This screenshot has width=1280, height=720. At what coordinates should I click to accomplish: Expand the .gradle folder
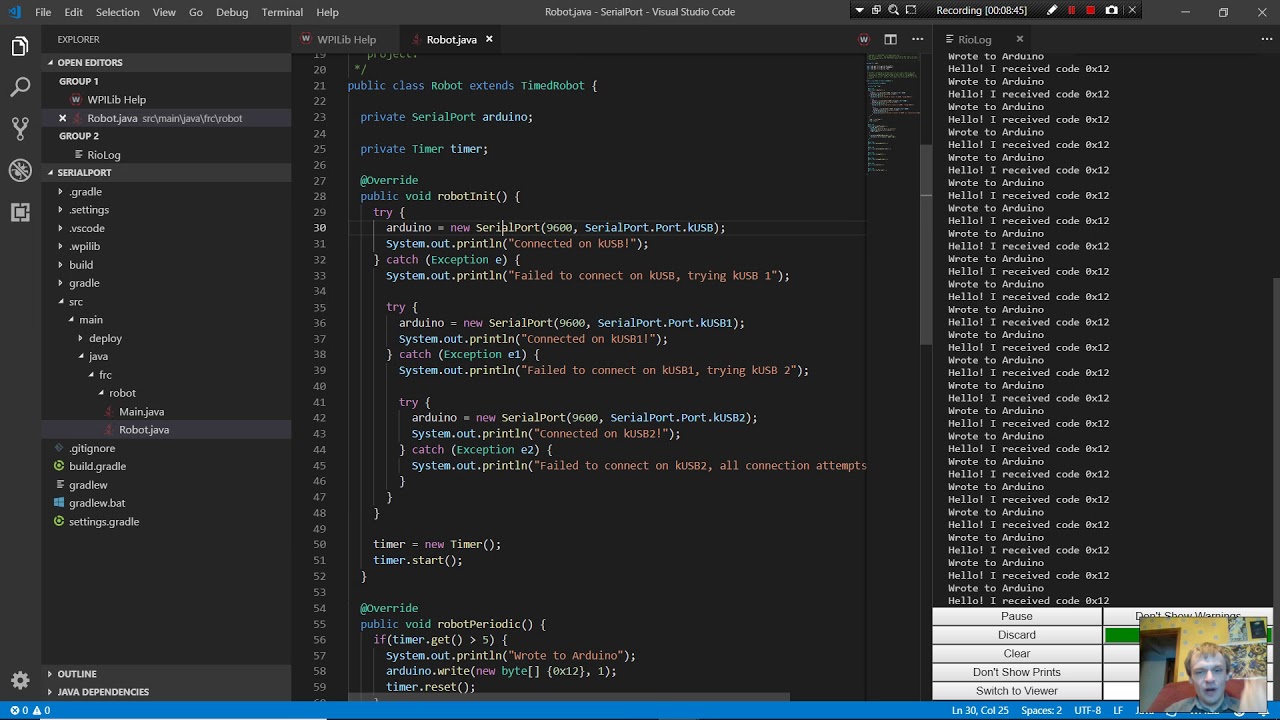tap(85, 192)
